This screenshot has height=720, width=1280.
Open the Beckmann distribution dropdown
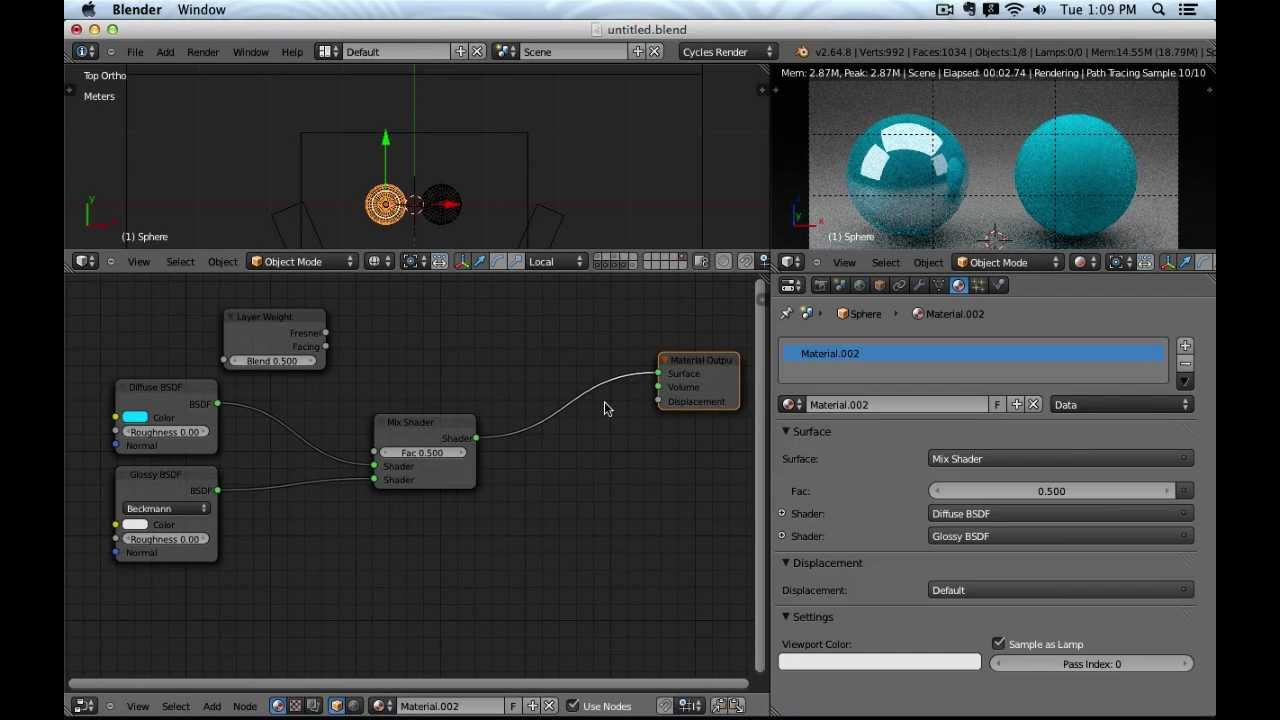(166, 509)
